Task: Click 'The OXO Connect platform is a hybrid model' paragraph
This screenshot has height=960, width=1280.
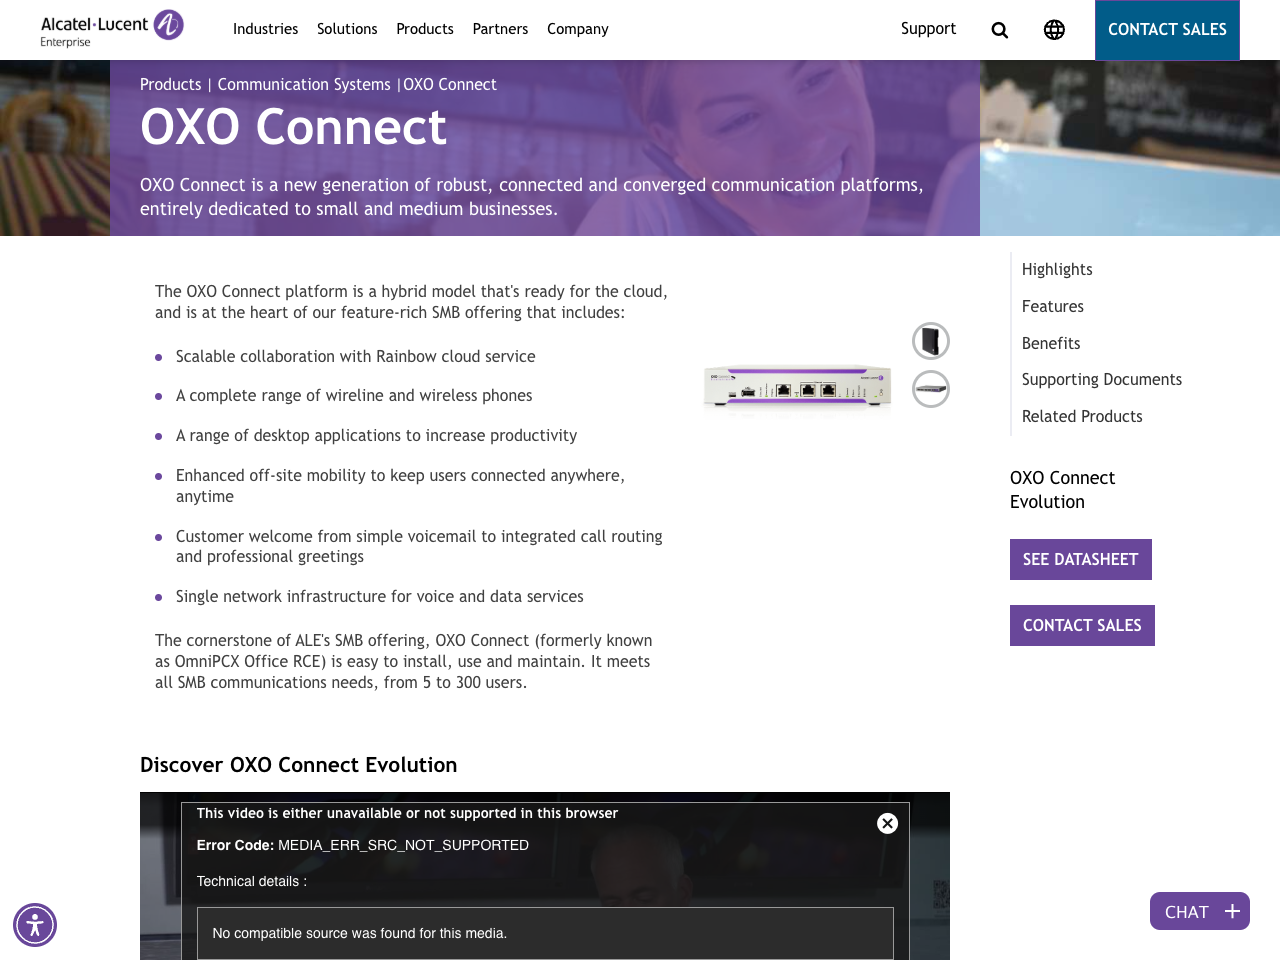Action: [x=411, y=302]
